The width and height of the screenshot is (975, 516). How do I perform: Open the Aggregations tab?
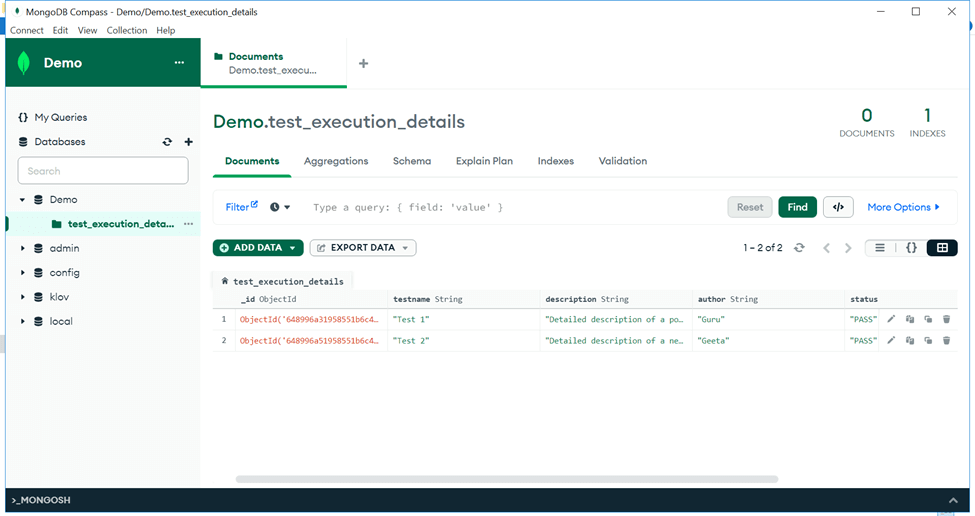pos(336,161)
